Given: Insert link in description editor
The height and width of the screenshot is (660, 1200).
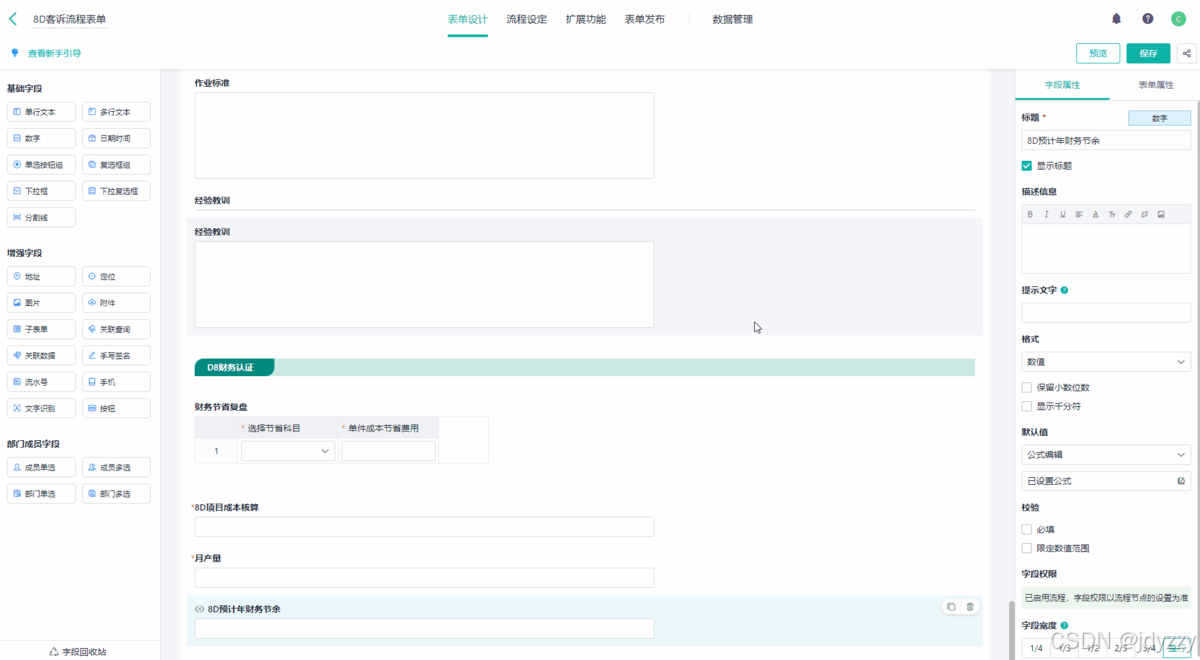Looking at the screenshot, I should 1128,214.
